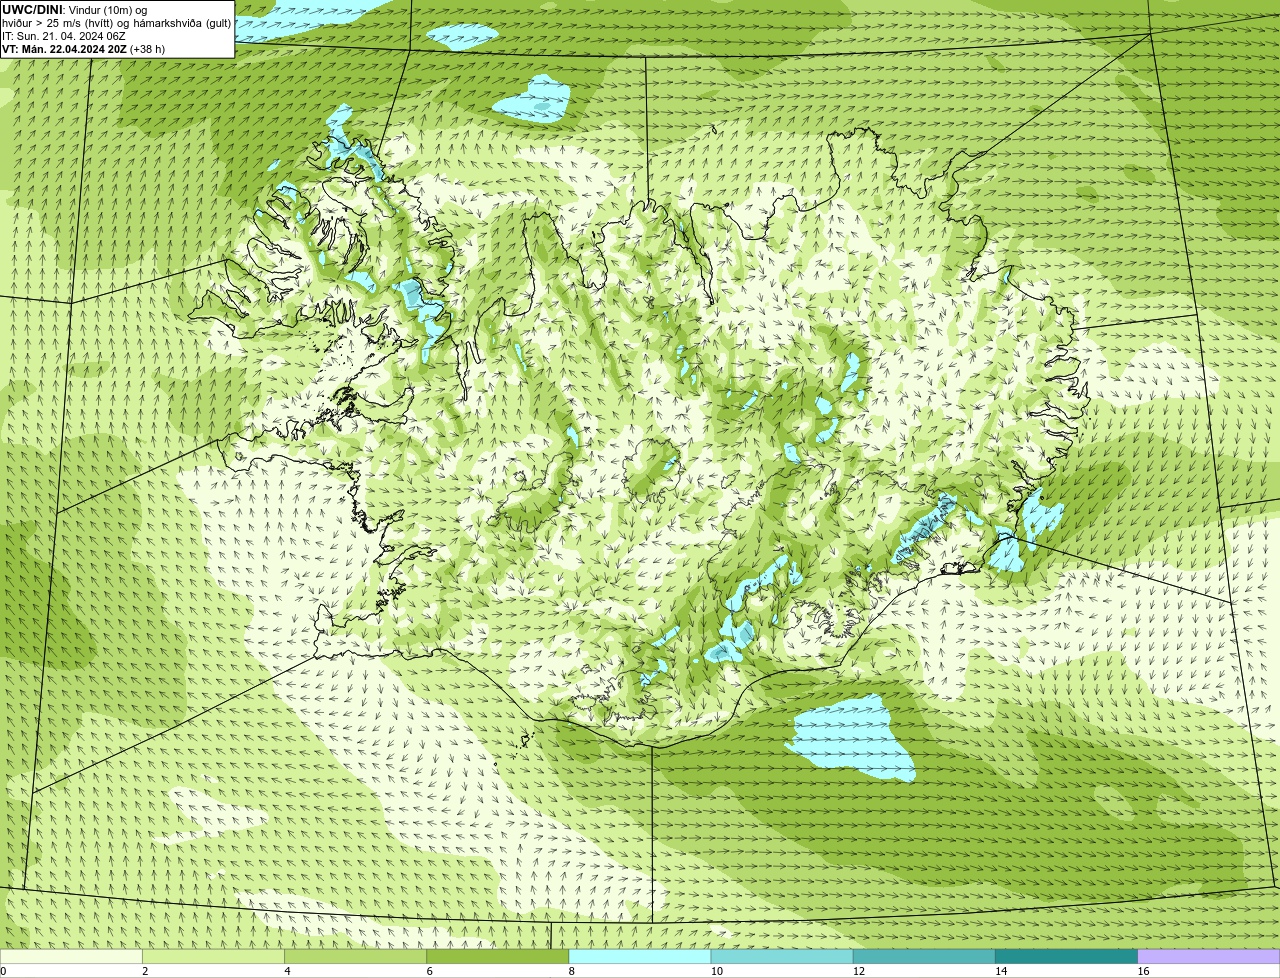Click the 10-12 m/s teal legend swatch
1280x978 pixels.
(x=782, y=956)
